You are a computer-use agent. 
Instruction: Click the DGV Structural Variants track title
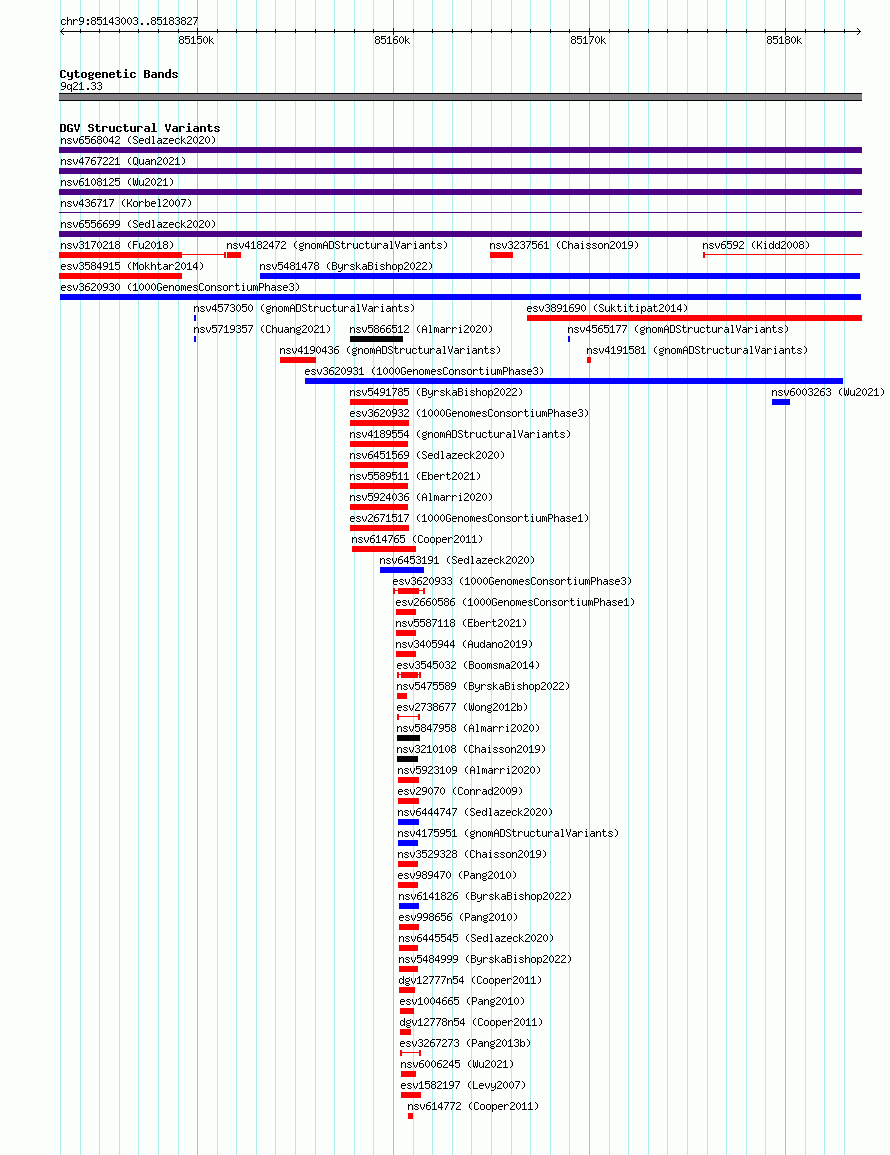[140, 128]
